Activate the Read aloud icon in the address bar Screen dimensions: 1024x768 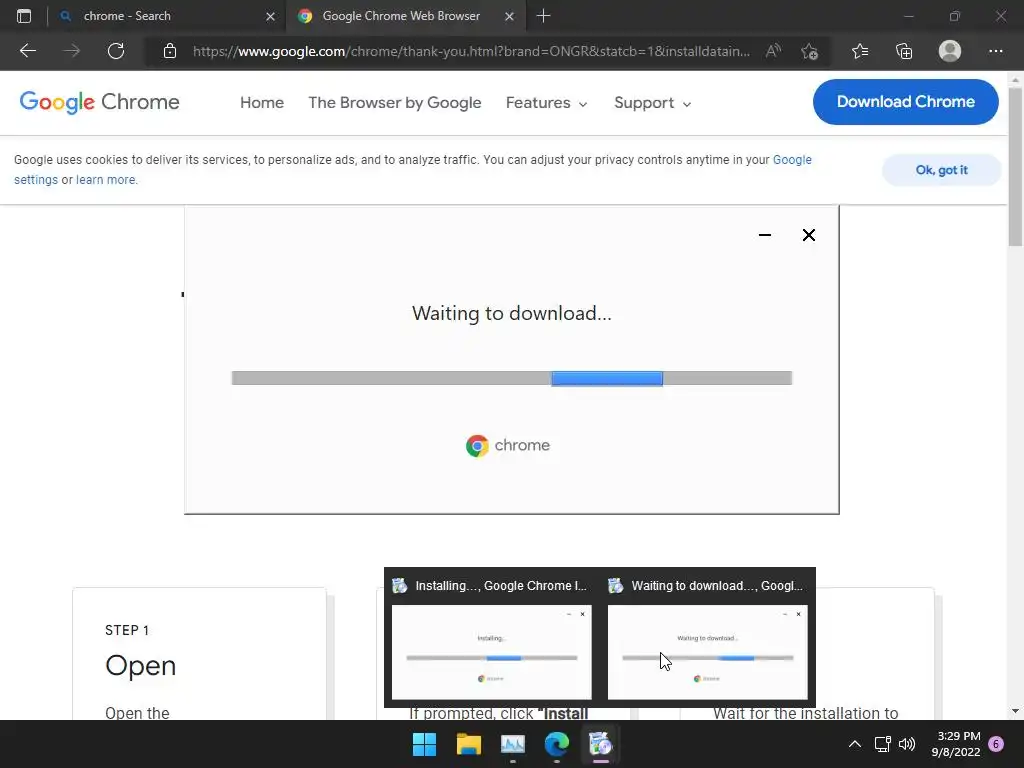click(773, 51)
